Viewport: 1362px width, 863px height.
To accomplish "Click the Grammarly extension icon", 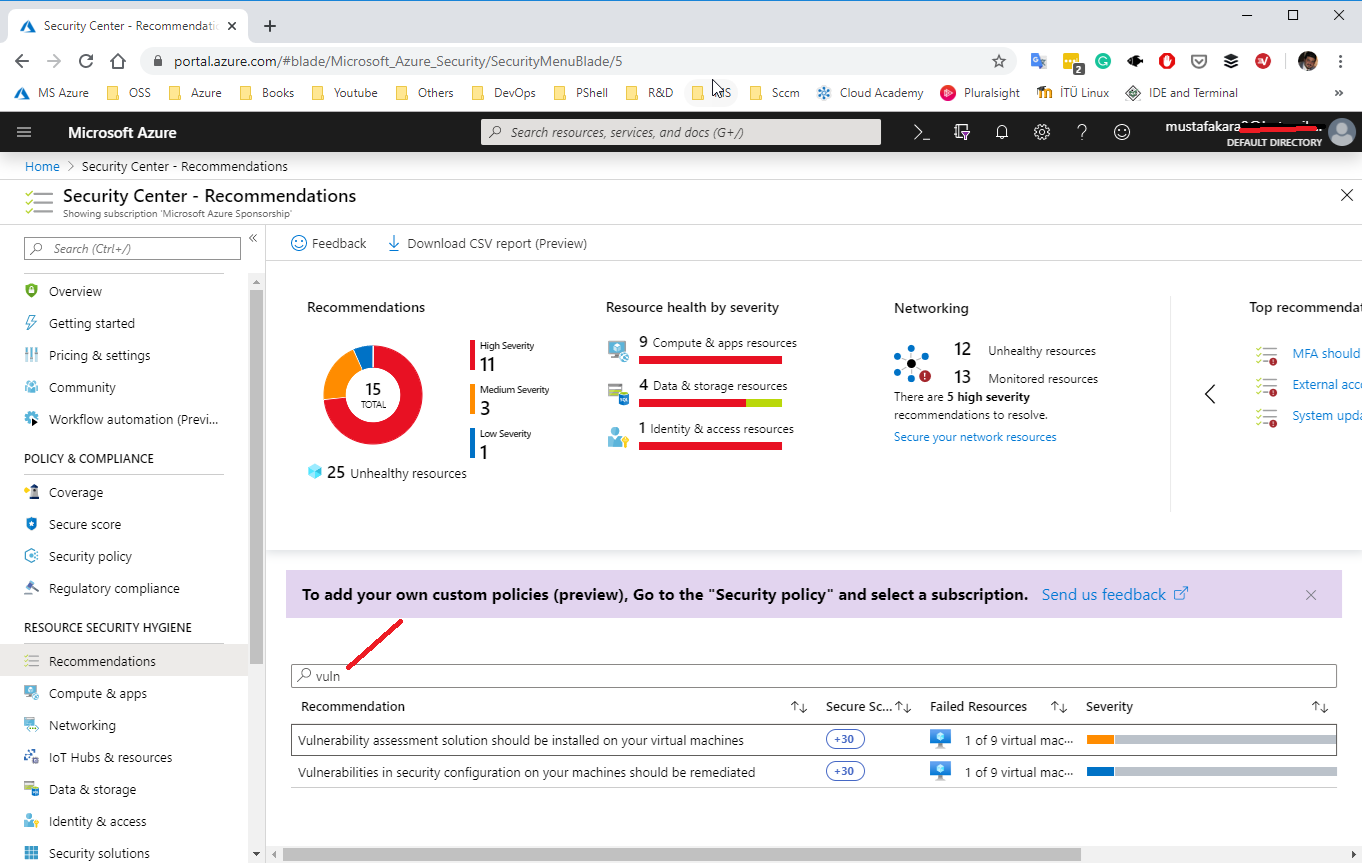I will [x=1103, y=61].
